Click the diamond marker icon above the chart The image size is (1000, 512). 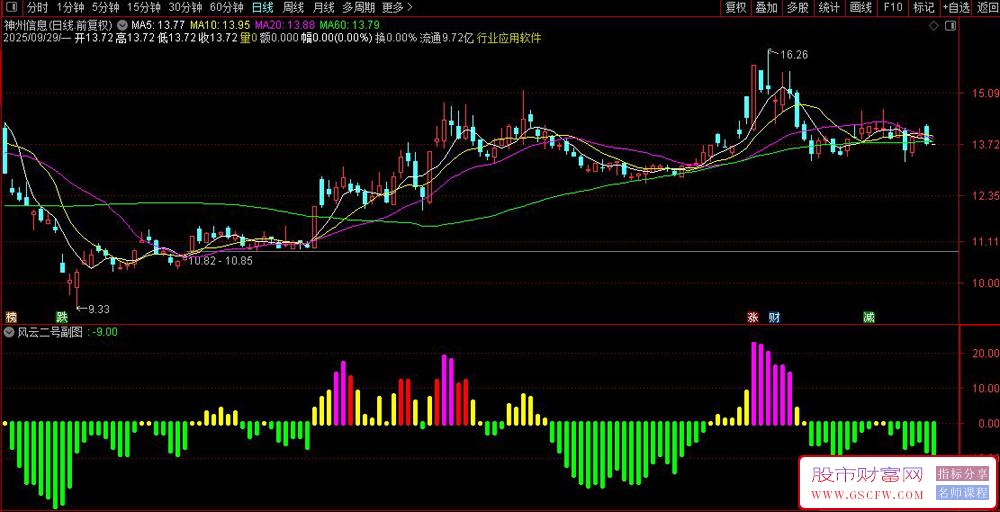[933, 26]
